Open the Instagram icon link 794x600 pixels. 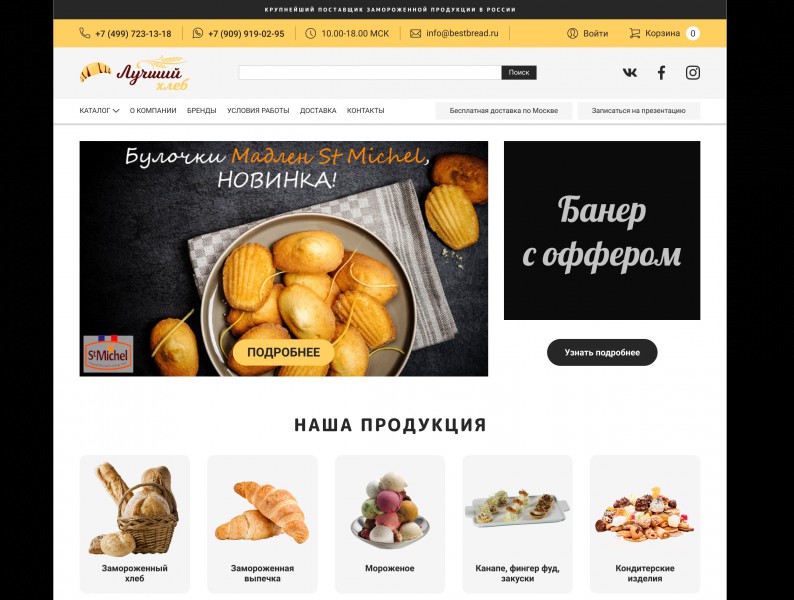pos(693,73)
